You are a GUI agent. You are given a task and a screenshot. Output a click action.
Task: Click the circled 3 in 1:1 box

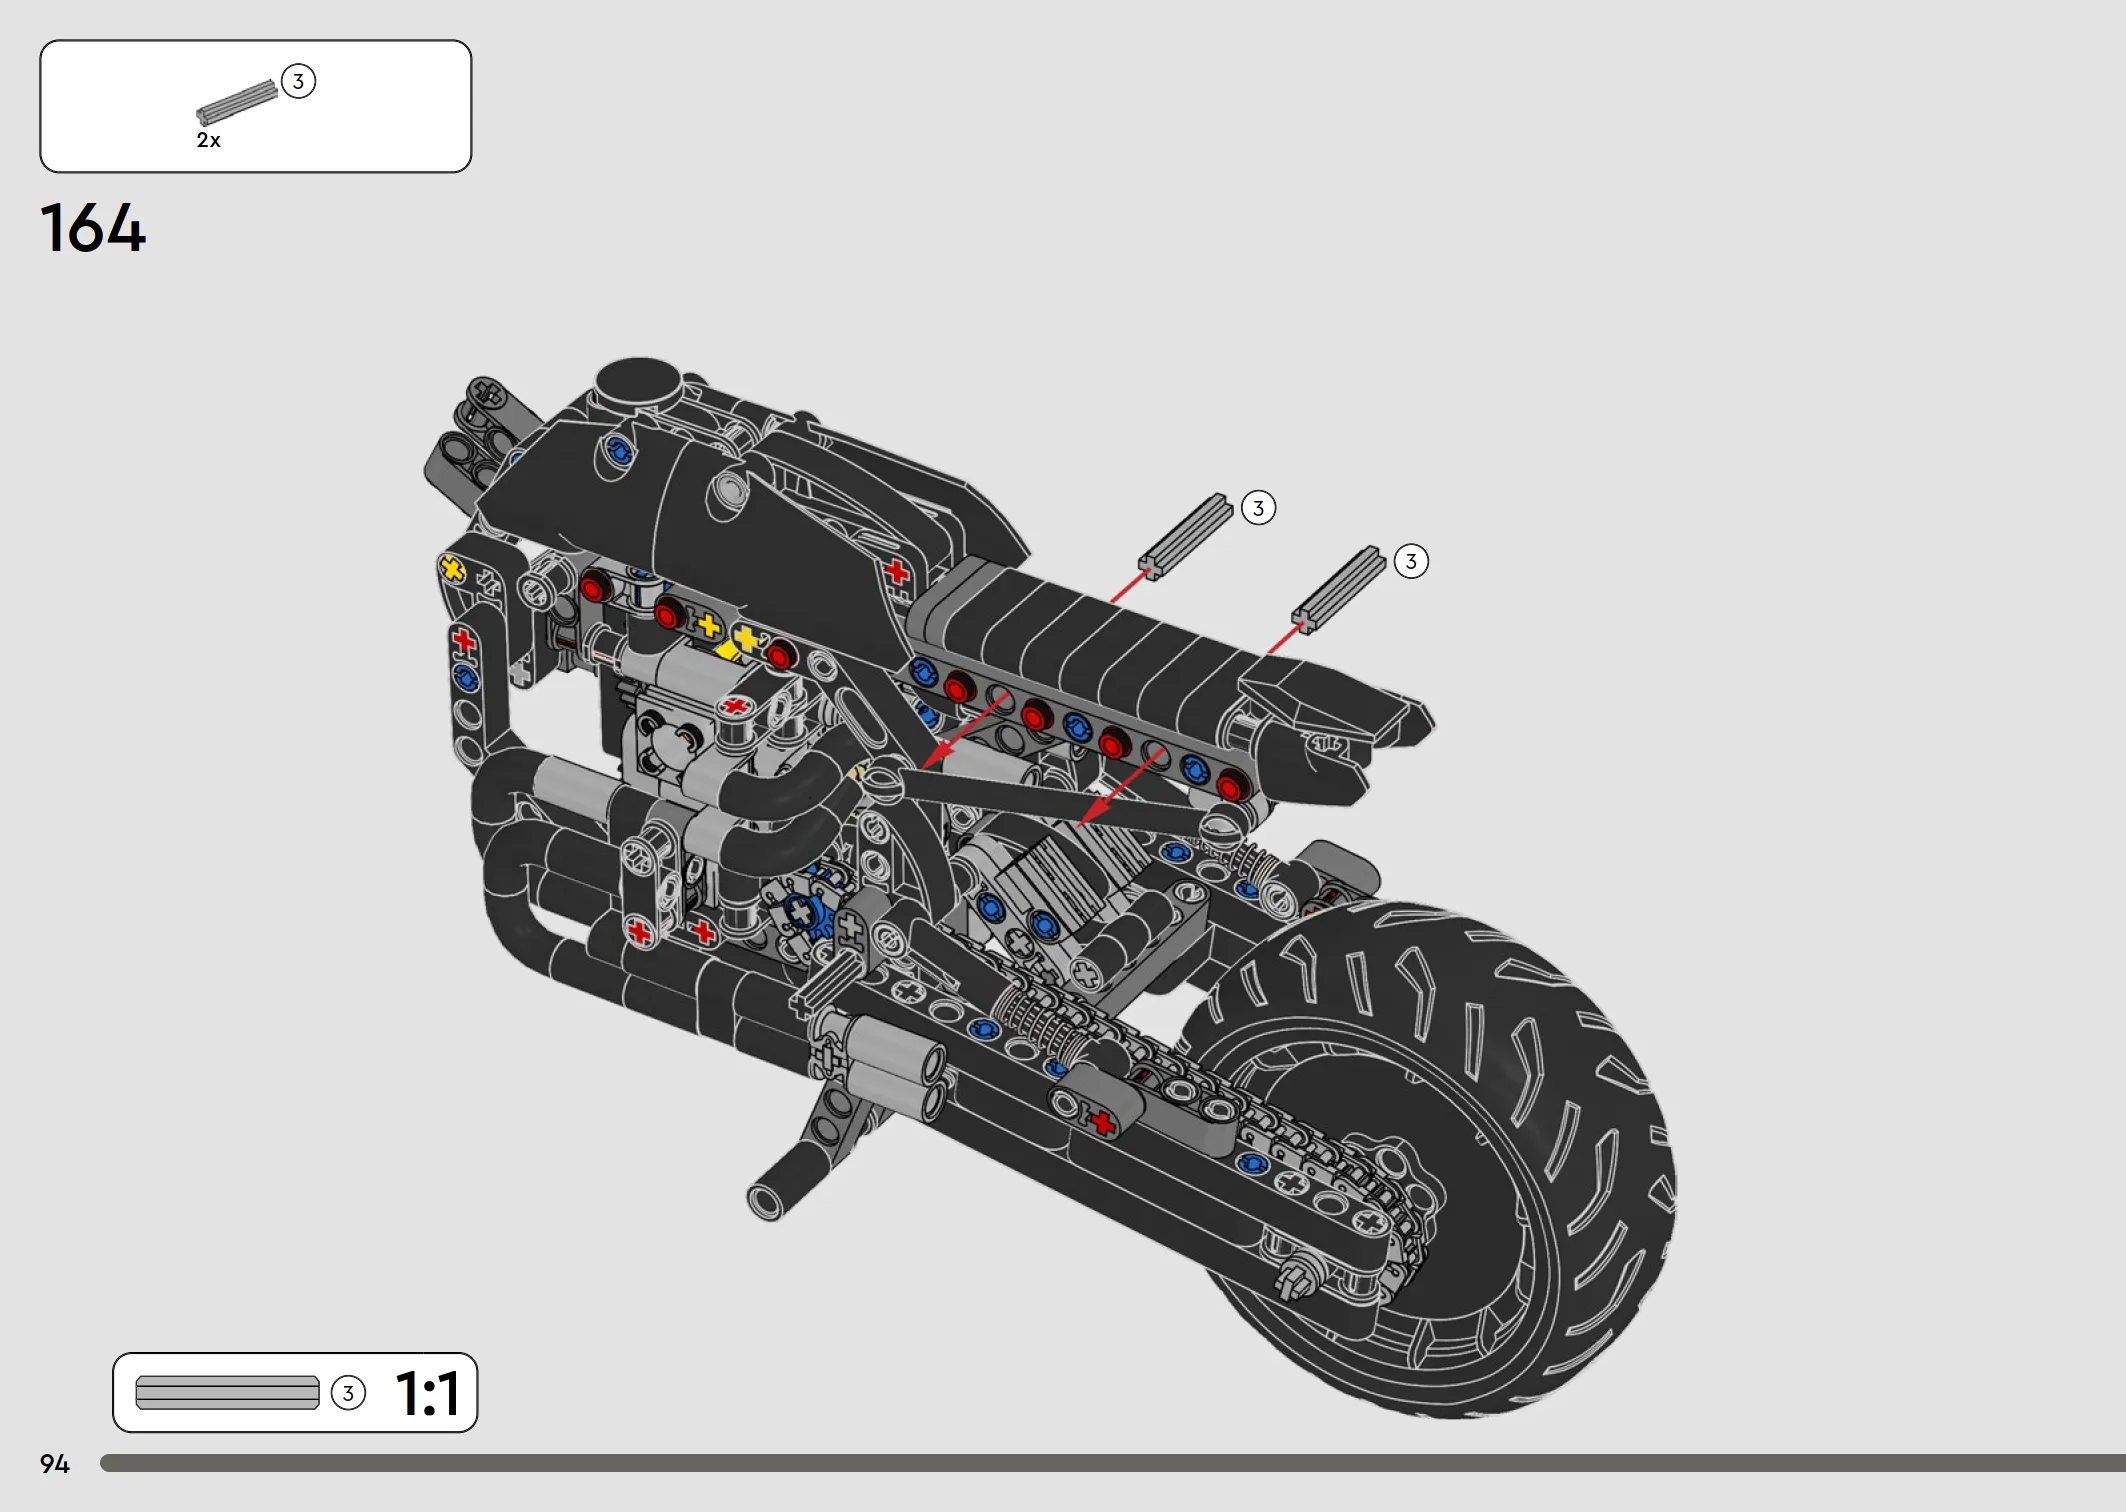point(348,1393)
